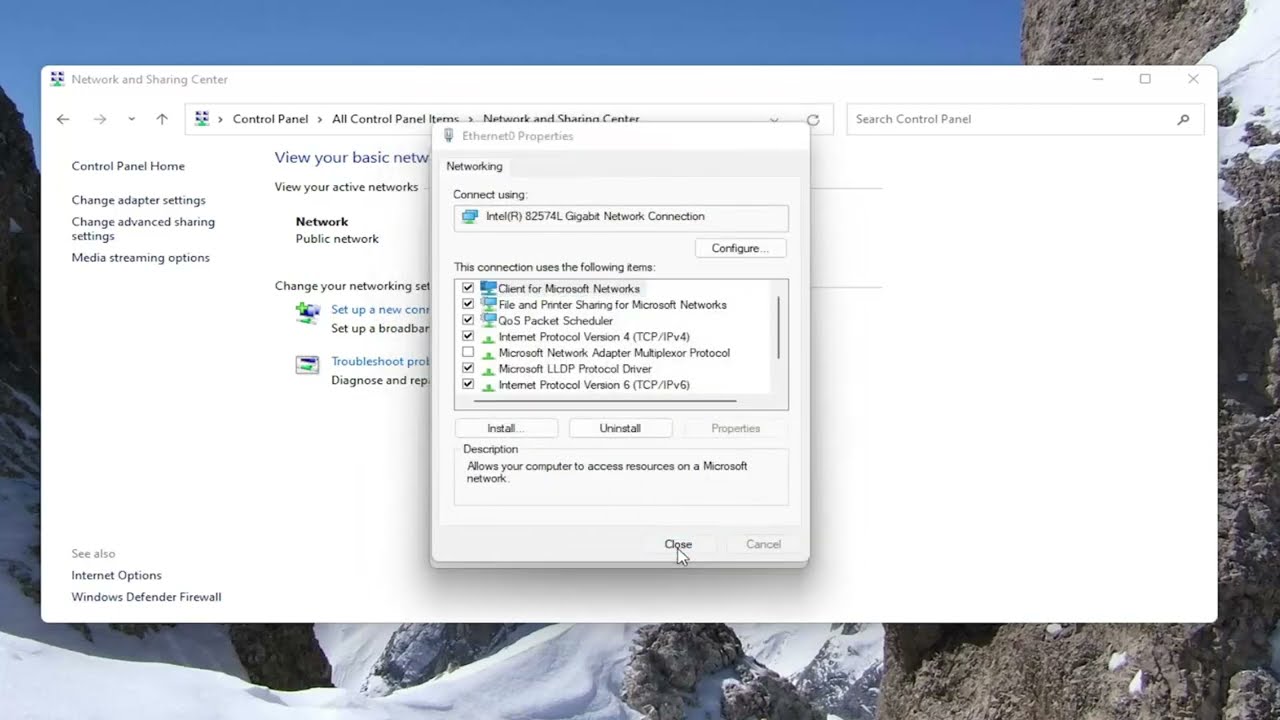The width and height of the screenshot is (1280, 720).
Task: Click All Control Panel Items breadcrumb
Action: (396, 119)
